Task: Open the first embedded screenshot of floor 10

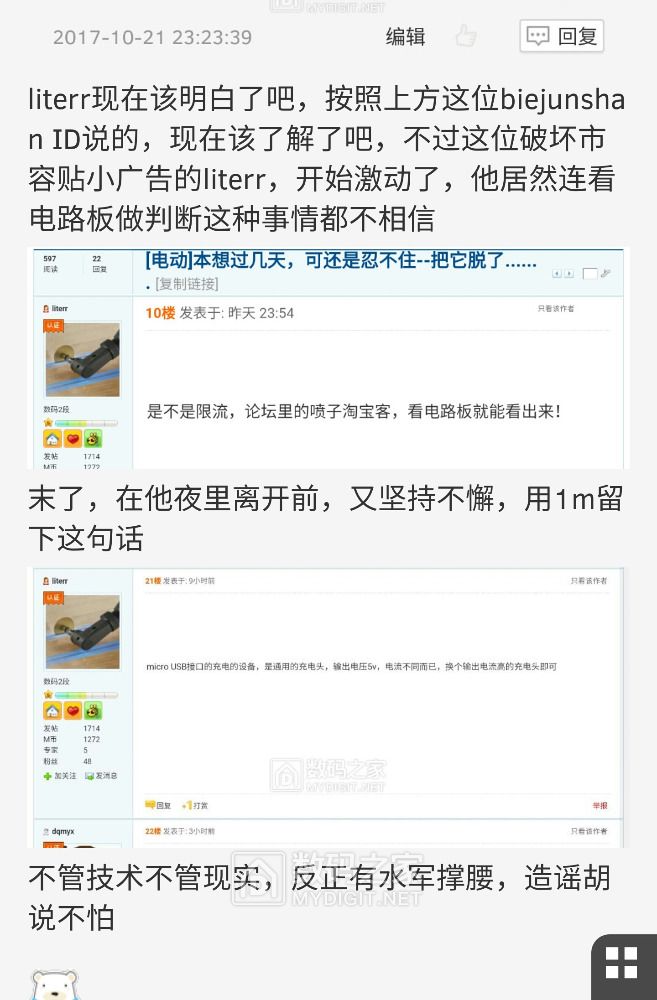Action: click(x=328, y=358)
